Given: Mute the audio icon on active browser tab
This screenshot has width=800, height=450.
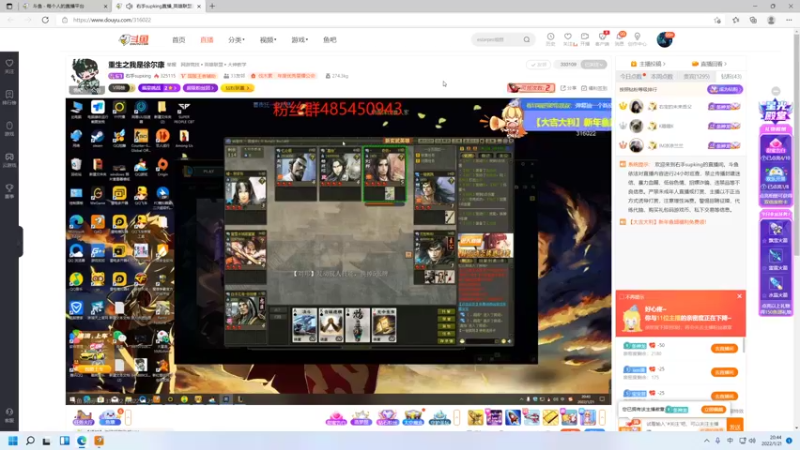Looking at the screenshot, I should point(129,6).
